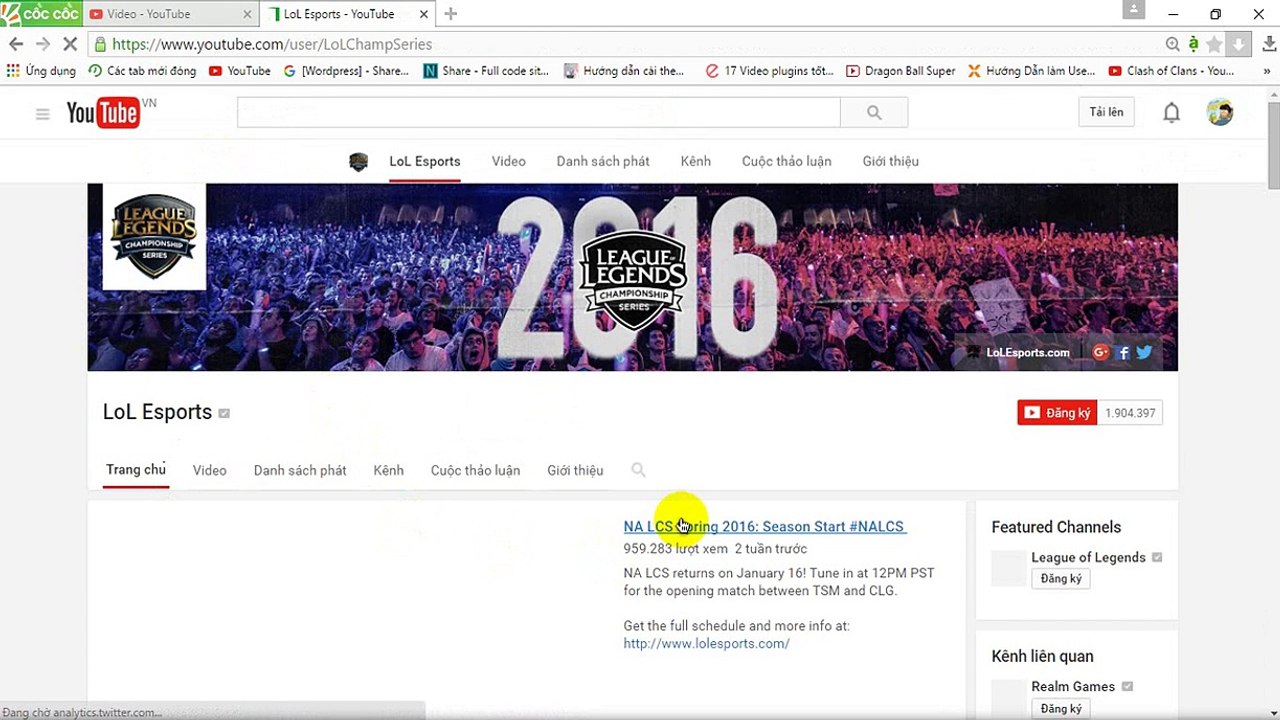The width and height of the screenshot is (1280, 720).
Task: Open the notifications bell
Action: coord(1171,113)
